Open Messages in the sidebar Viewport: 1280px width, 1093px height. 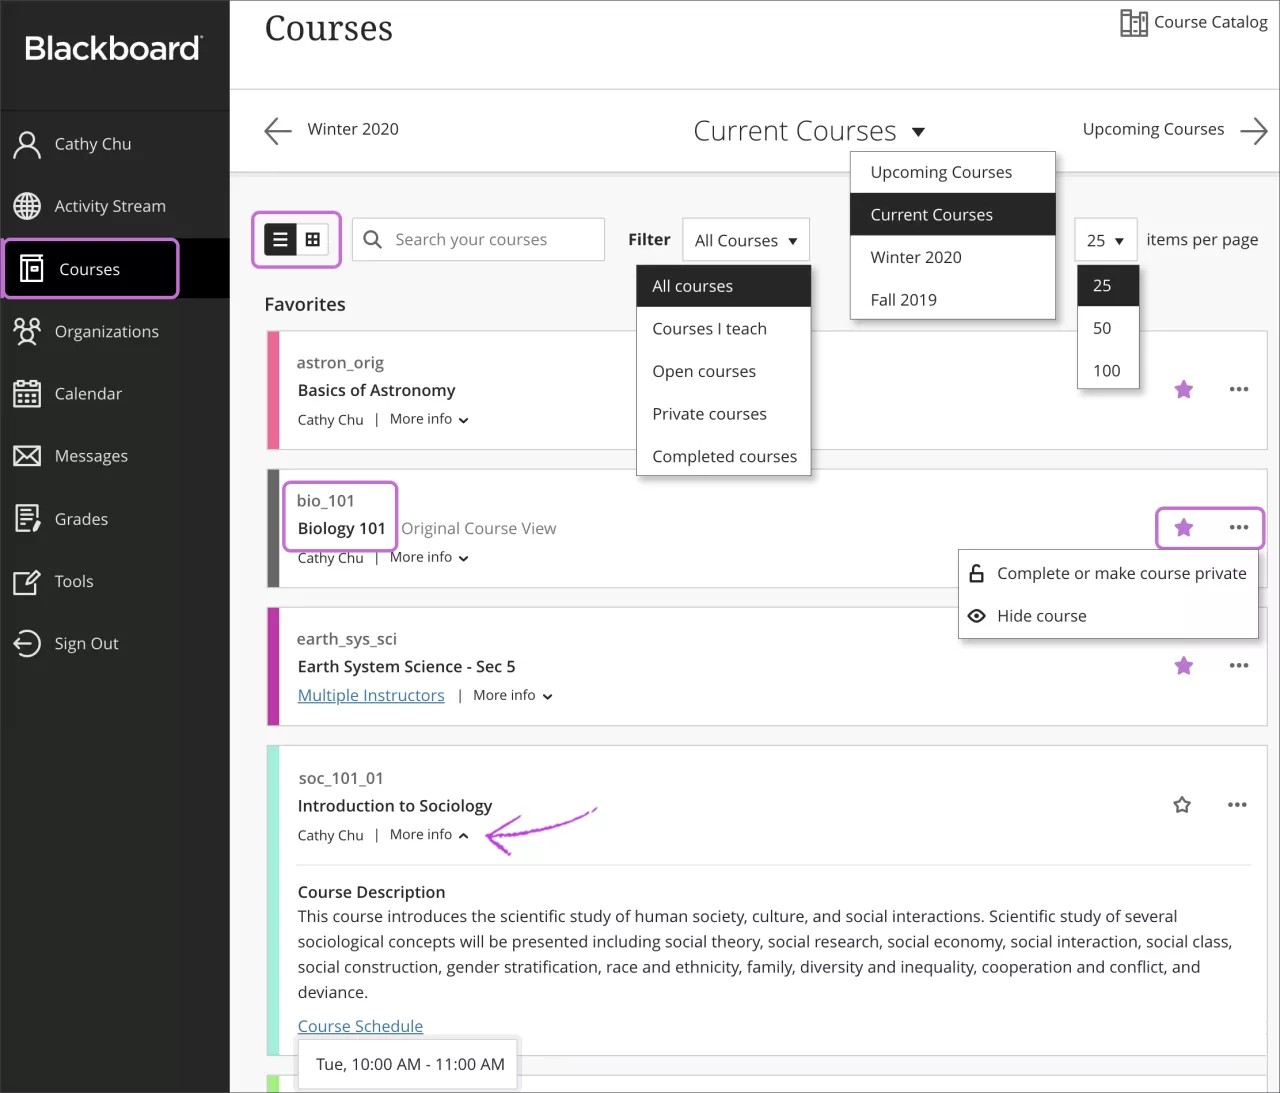click(x=91, y=456)
